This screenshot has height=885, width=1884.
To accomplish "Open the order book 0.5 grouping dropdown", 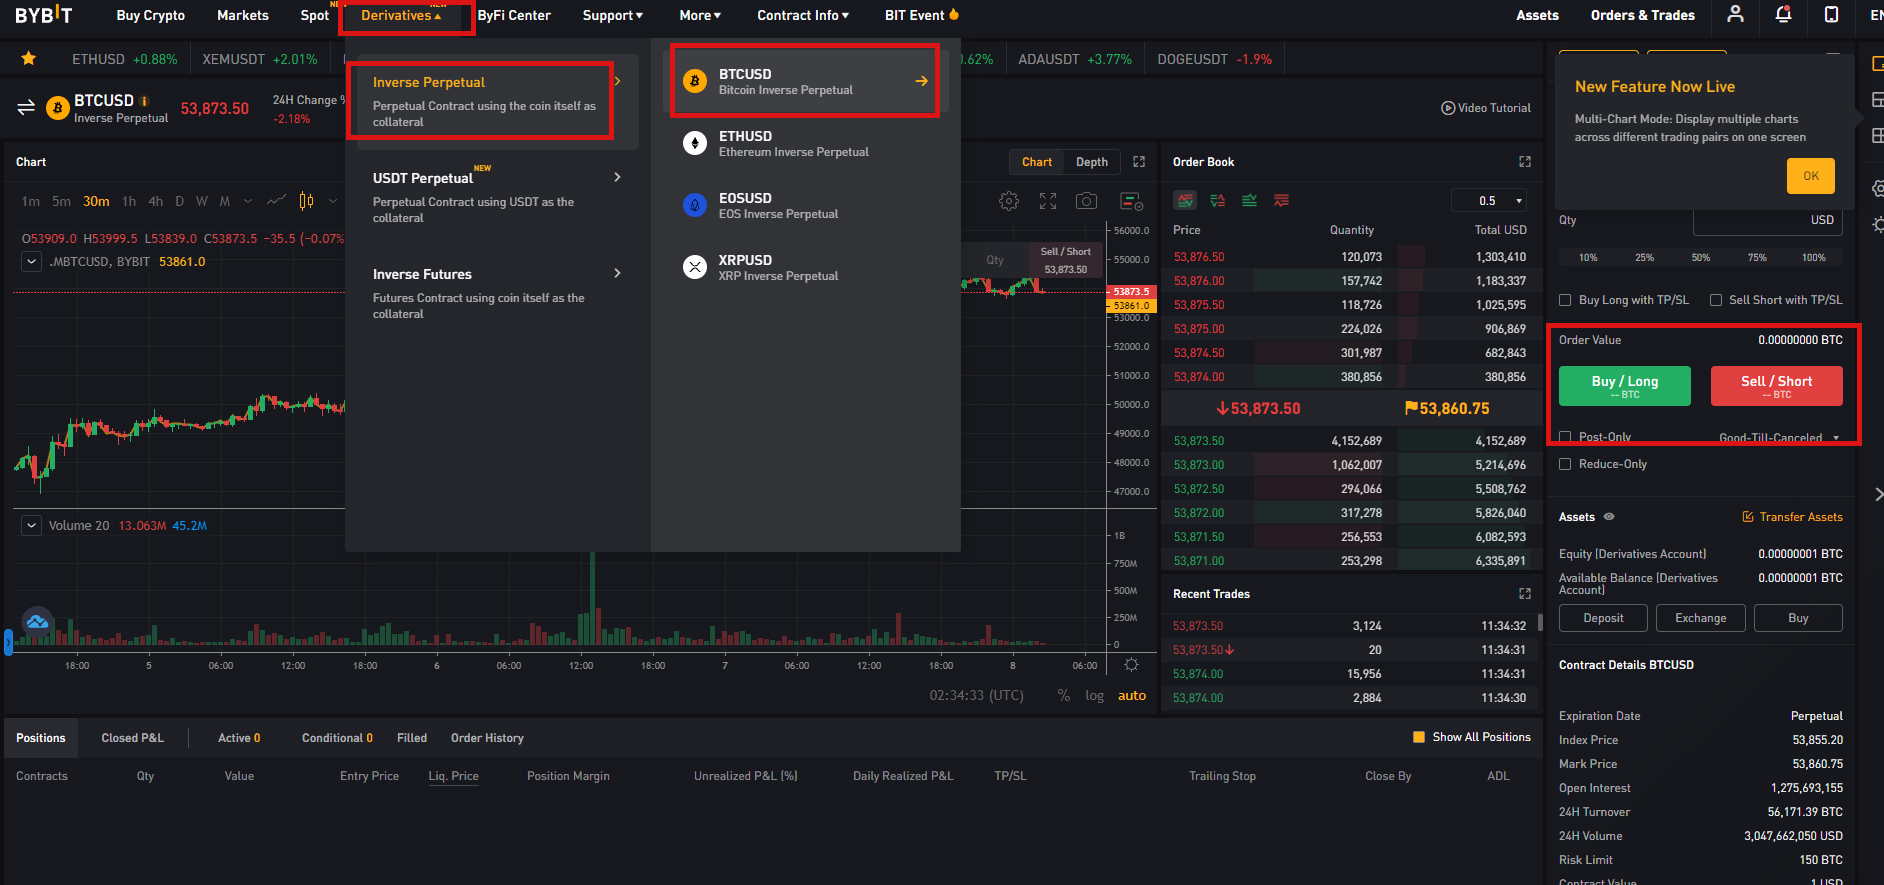I will tap(1489, 200).
